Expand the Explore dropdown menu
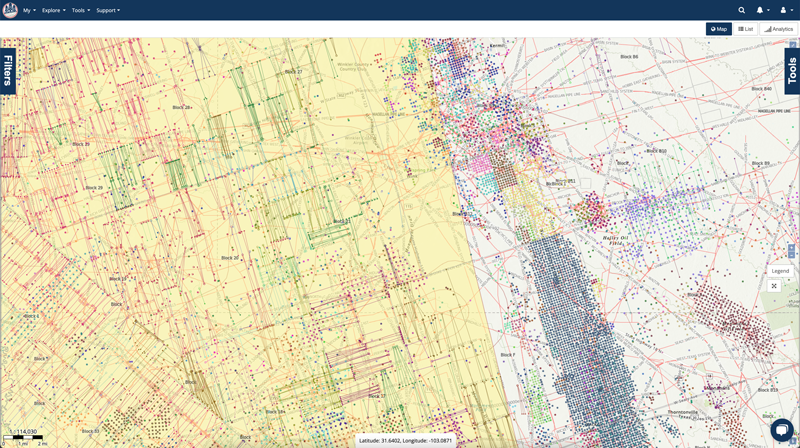The image size is (800, 448). pyautogui.click(x=53, y=10)
